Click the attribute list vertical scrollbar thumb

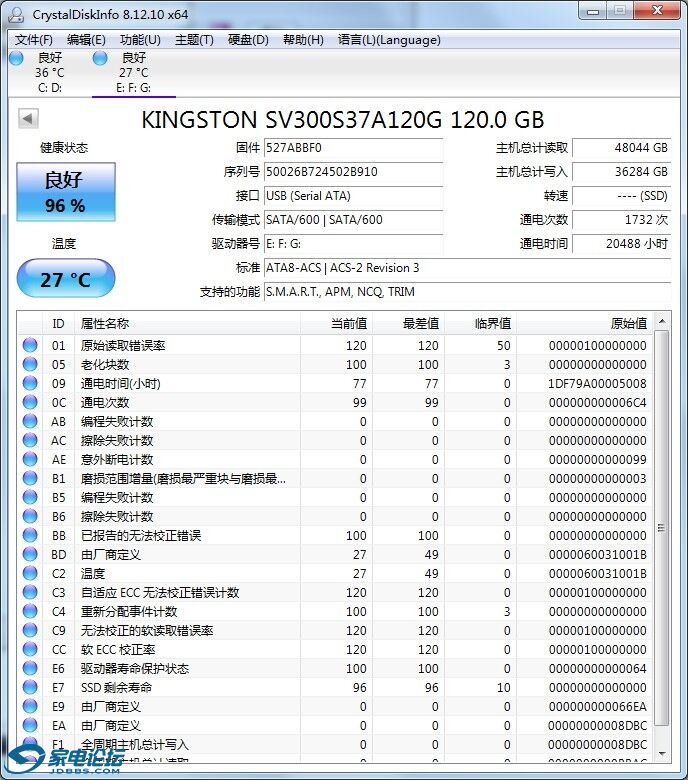[662, 528]
